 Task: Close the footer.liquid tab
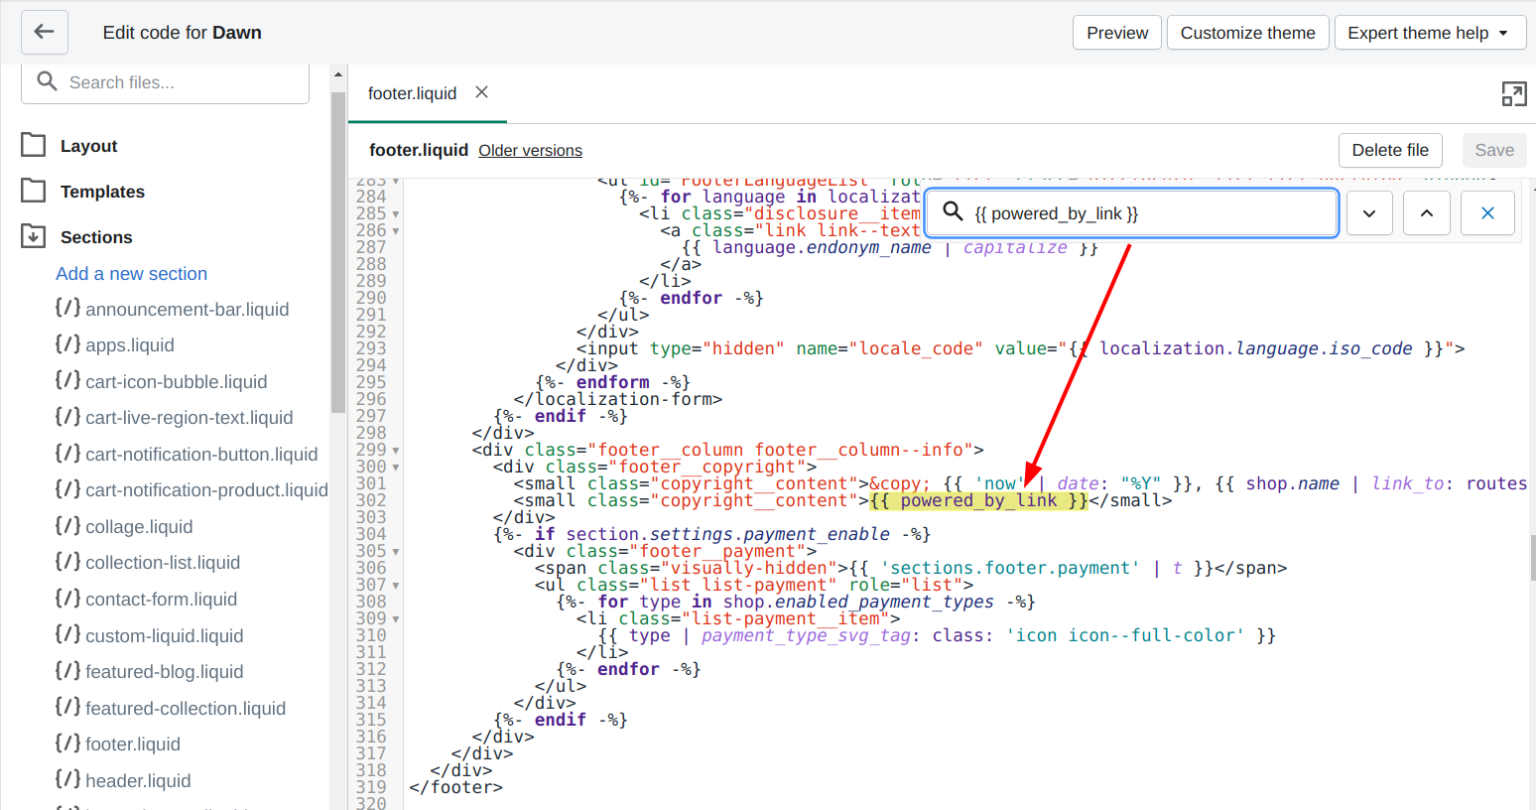[482, 92]
